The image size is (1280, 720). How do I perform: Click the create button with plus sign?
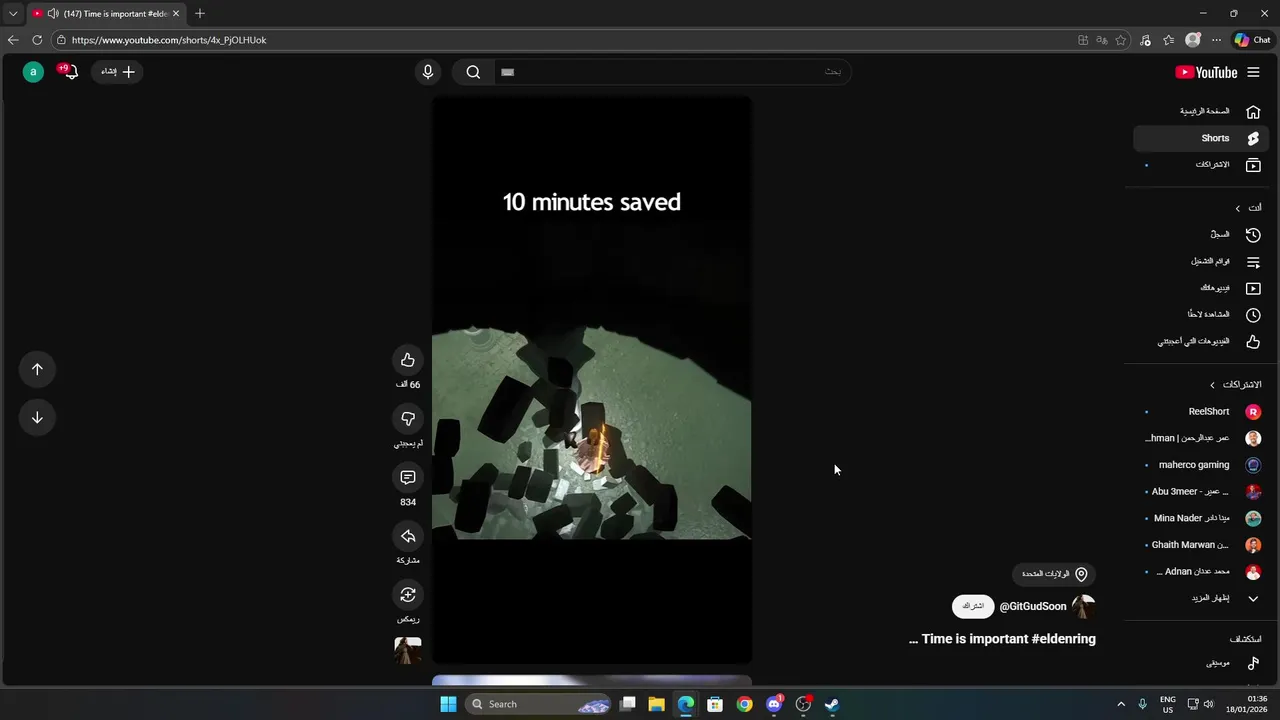point(117,72)
